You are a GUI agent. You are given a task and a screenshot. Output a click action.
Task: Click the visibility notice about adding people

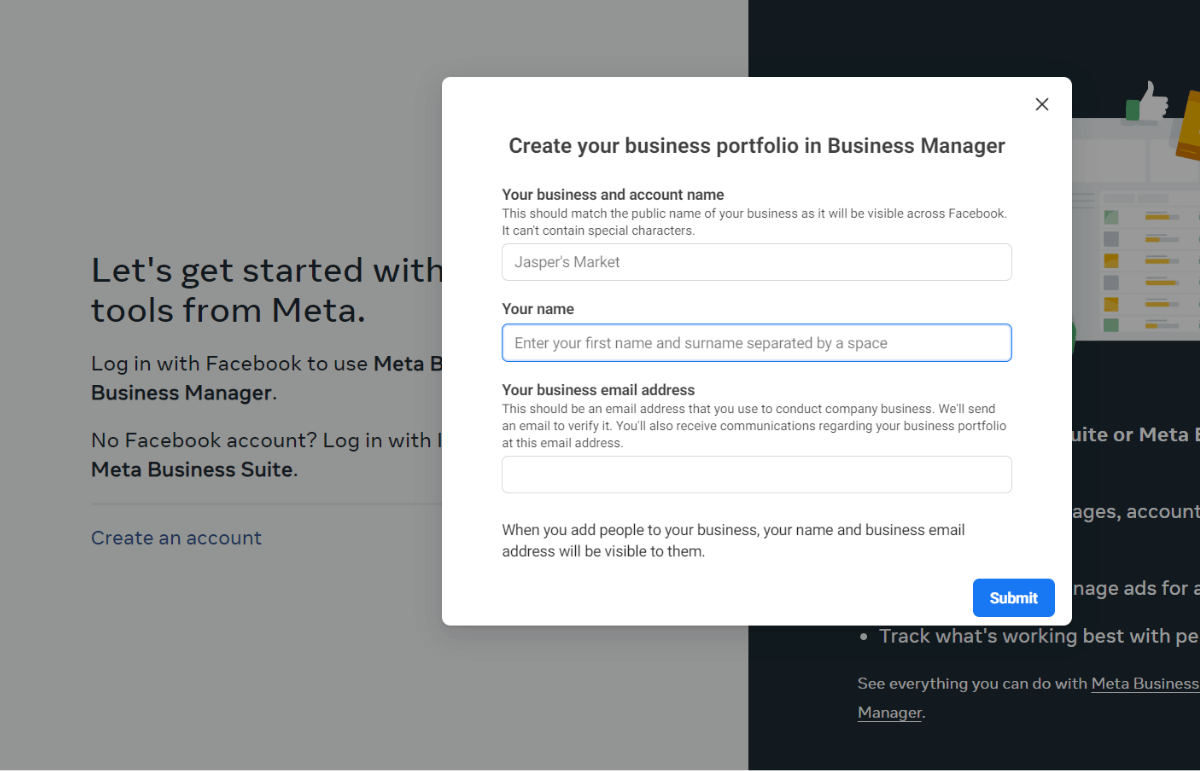(733, 541)
